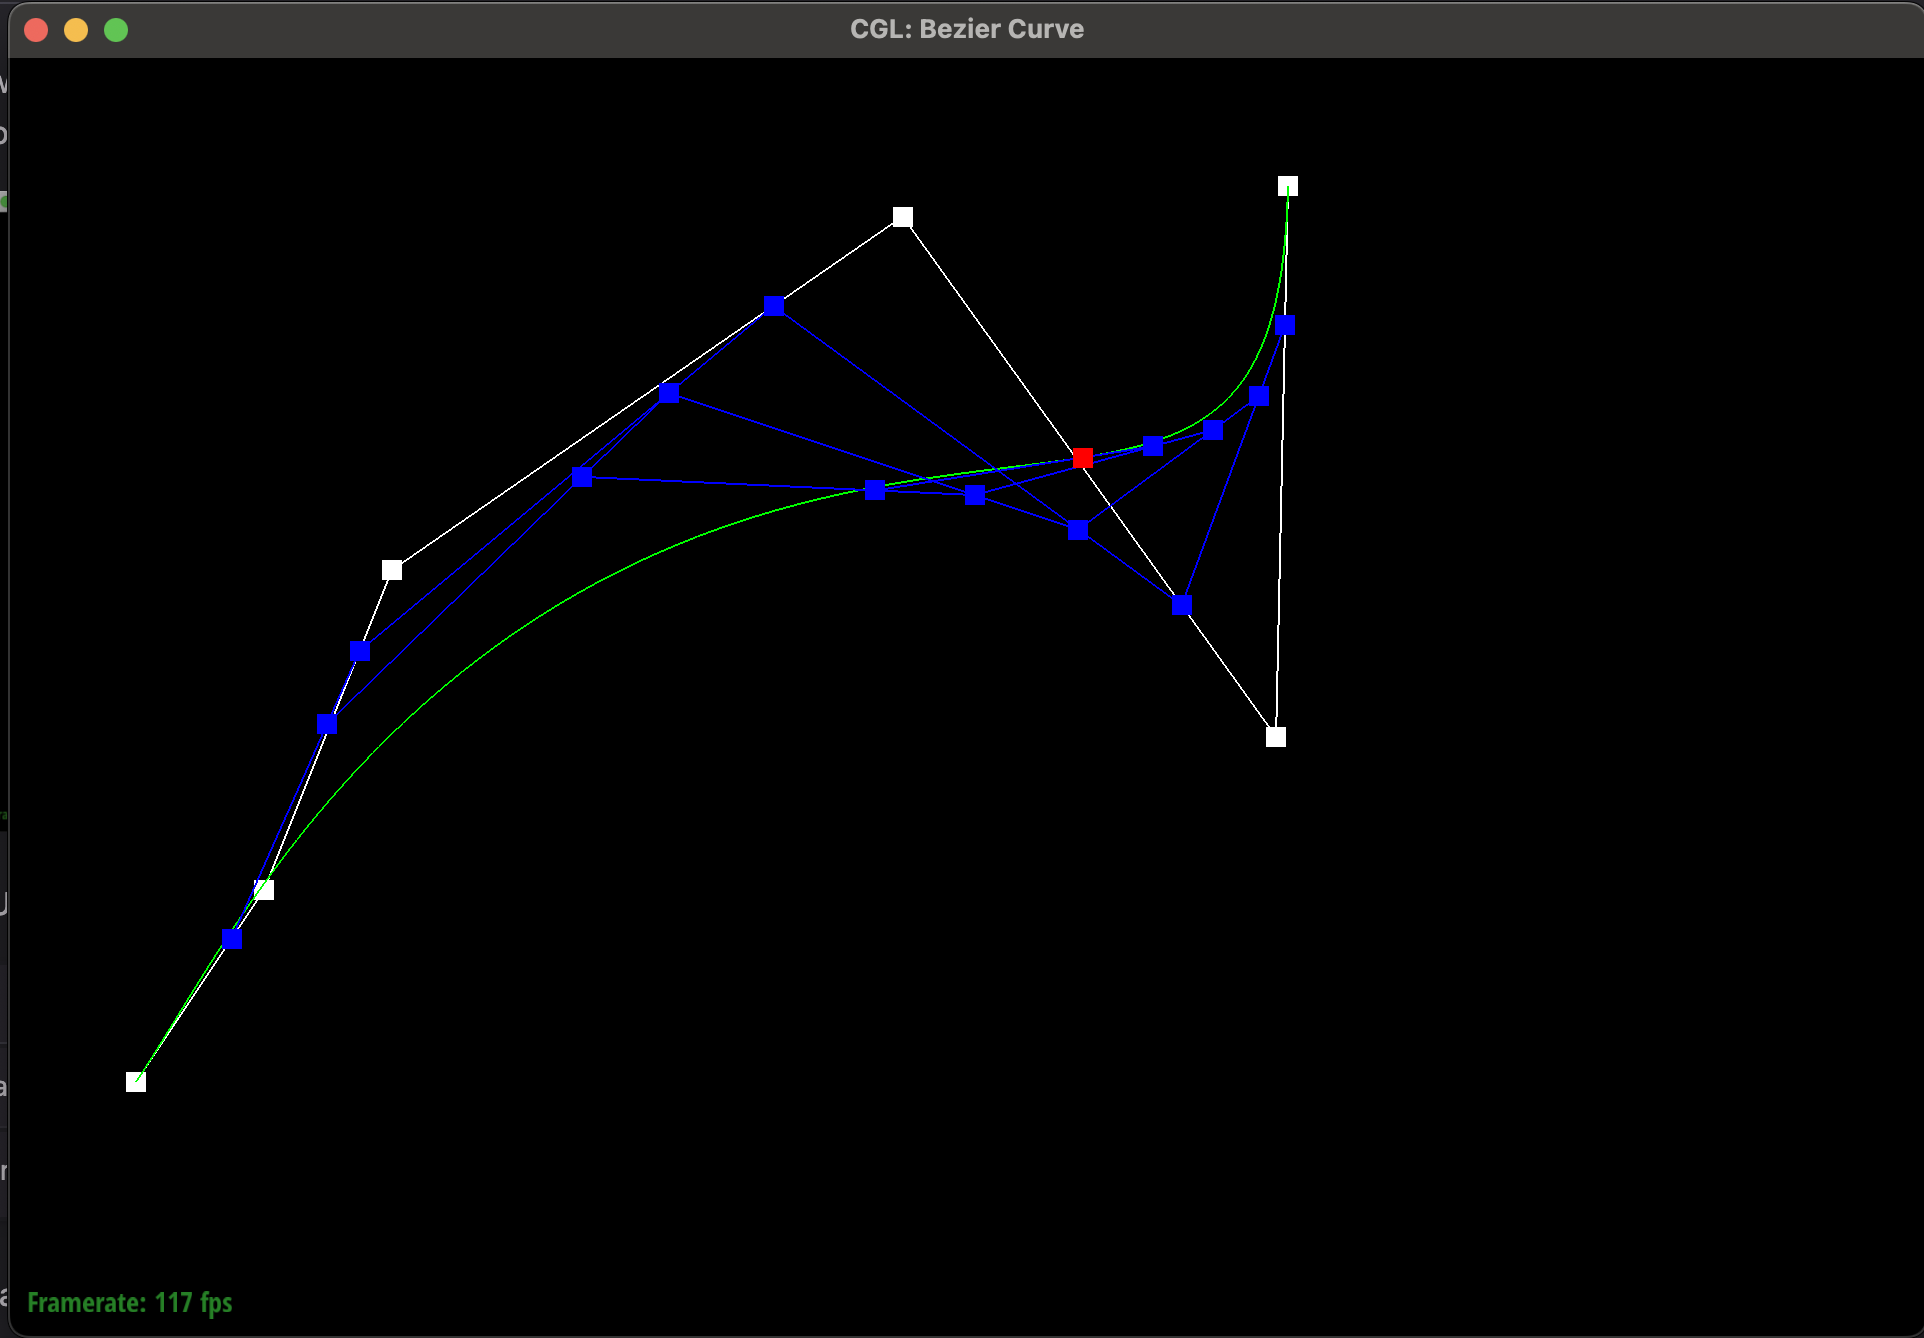Maximize the window with the green button
Screen dimensions: 1924x1338
[x=116, y=30]
